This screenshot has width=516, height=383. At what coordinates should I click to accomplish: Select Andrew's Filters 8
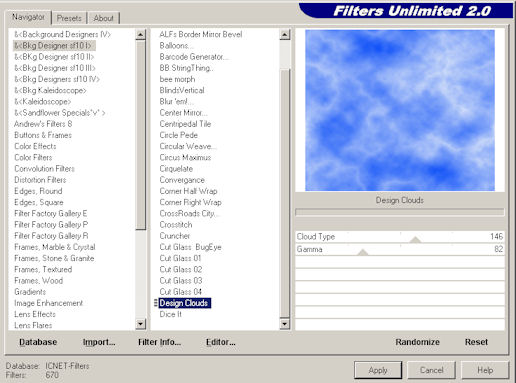43,124
